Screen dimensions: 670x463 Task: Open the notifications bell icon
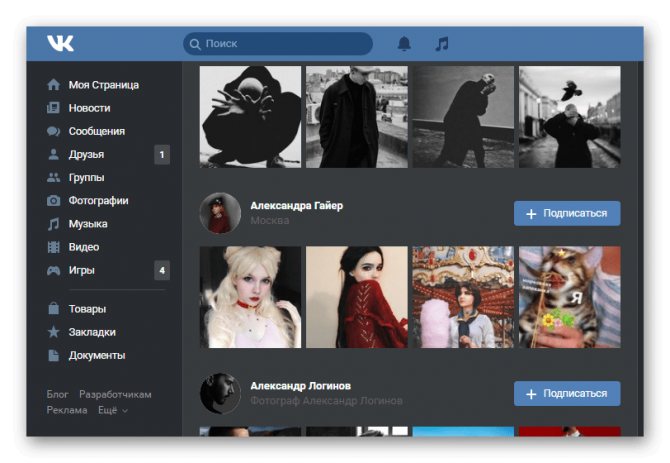point(404,44)
